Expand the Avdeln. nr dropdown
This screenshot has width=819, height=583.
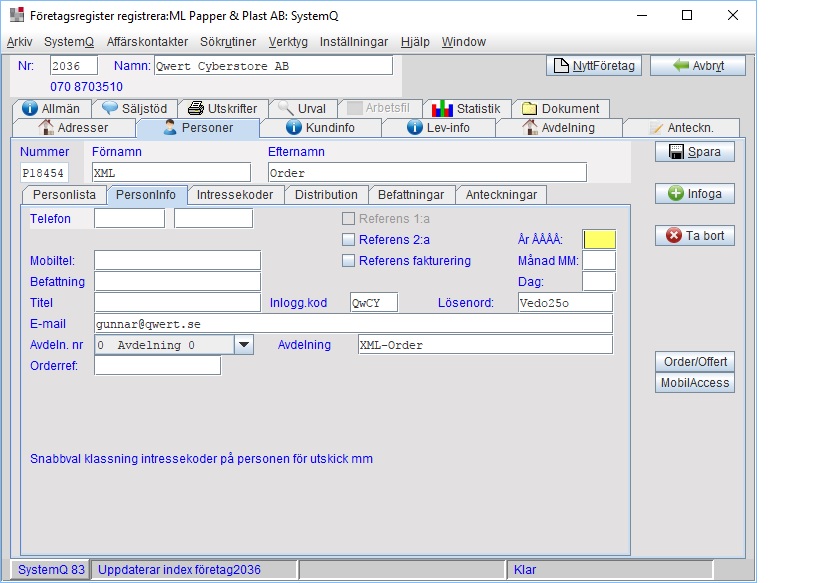244,344
